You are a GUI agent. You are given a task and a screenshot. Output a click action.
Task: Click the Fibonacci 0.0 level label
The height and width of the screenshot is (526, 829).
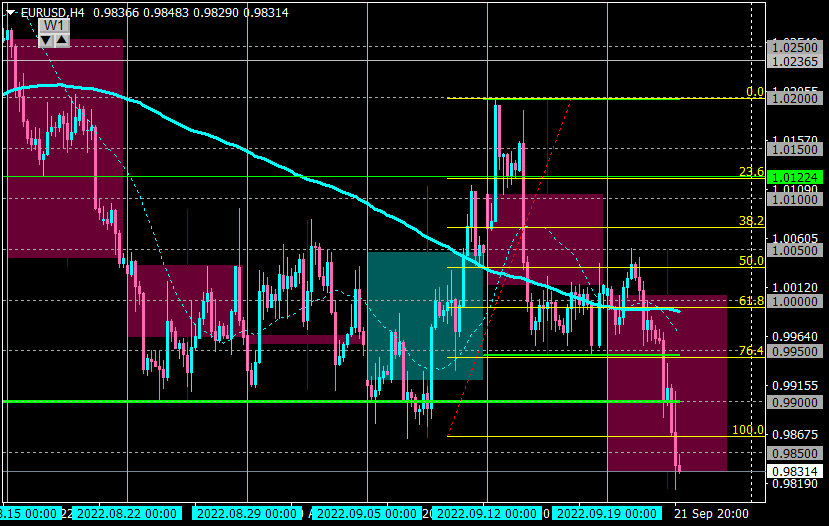(x=755, y=92)
